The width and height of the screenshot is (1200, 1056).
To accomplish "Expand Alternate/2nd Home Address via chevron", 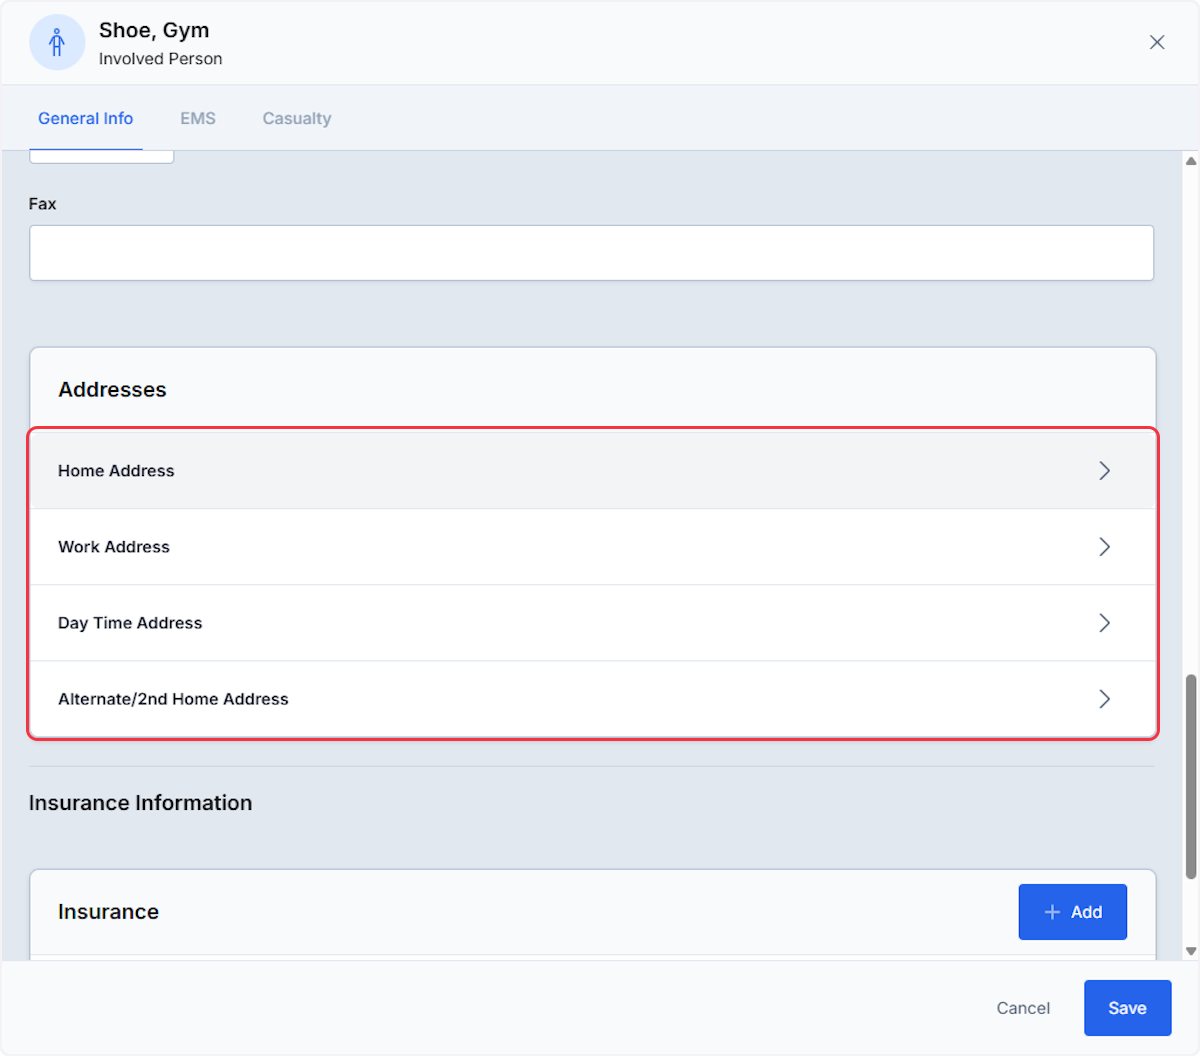I will [1104, 699].
